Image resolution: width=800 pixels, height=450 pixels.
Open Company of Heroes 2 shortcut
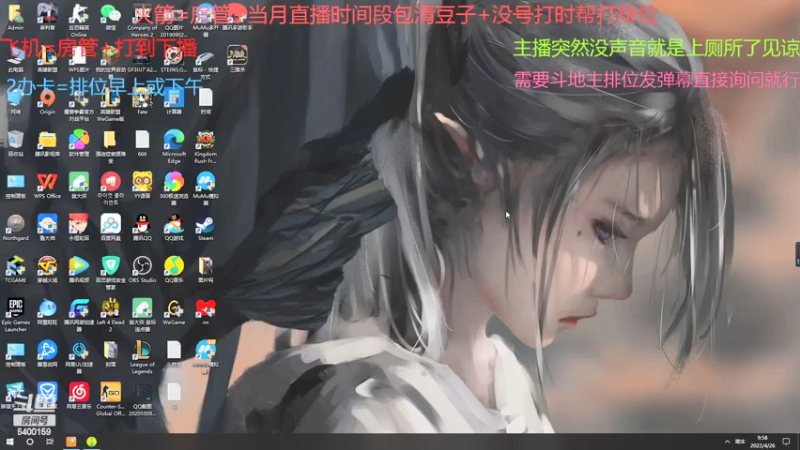click(142, 19)
